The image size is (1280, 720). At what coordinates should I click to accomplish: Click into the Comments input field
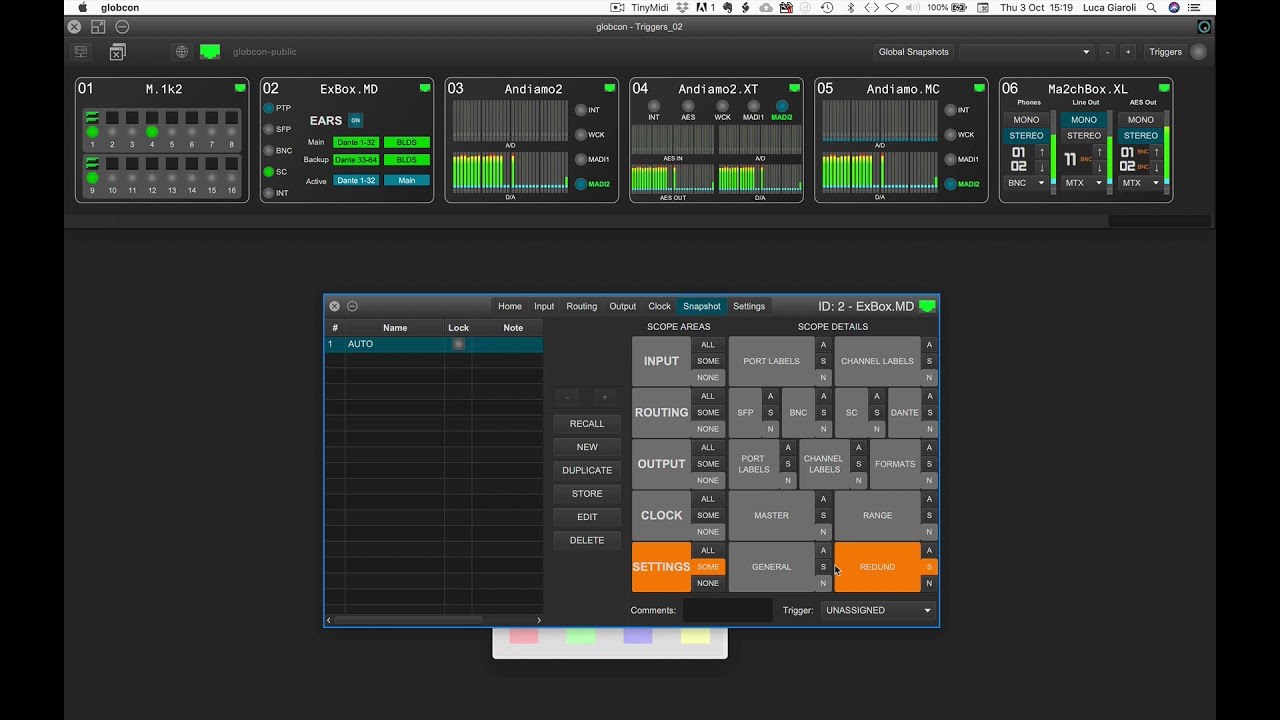[x=727, y=610]
